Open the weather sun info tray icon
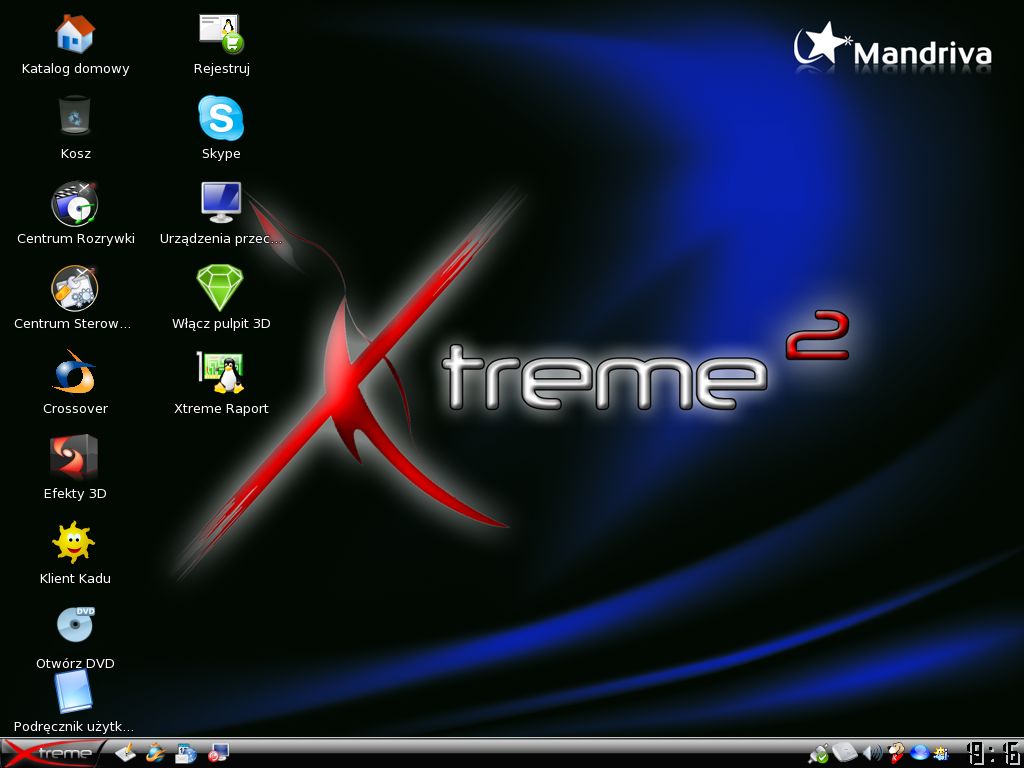This screenshot has height=768, width=1024. point(941,754)
